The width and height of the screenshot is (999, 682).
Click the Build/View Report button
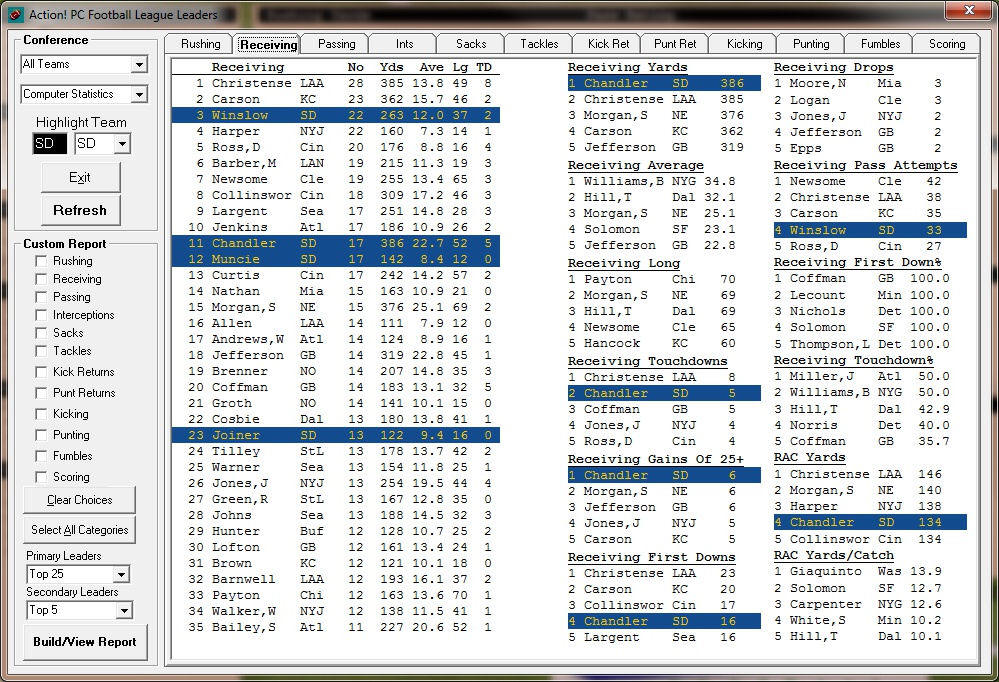click(84, 642)
